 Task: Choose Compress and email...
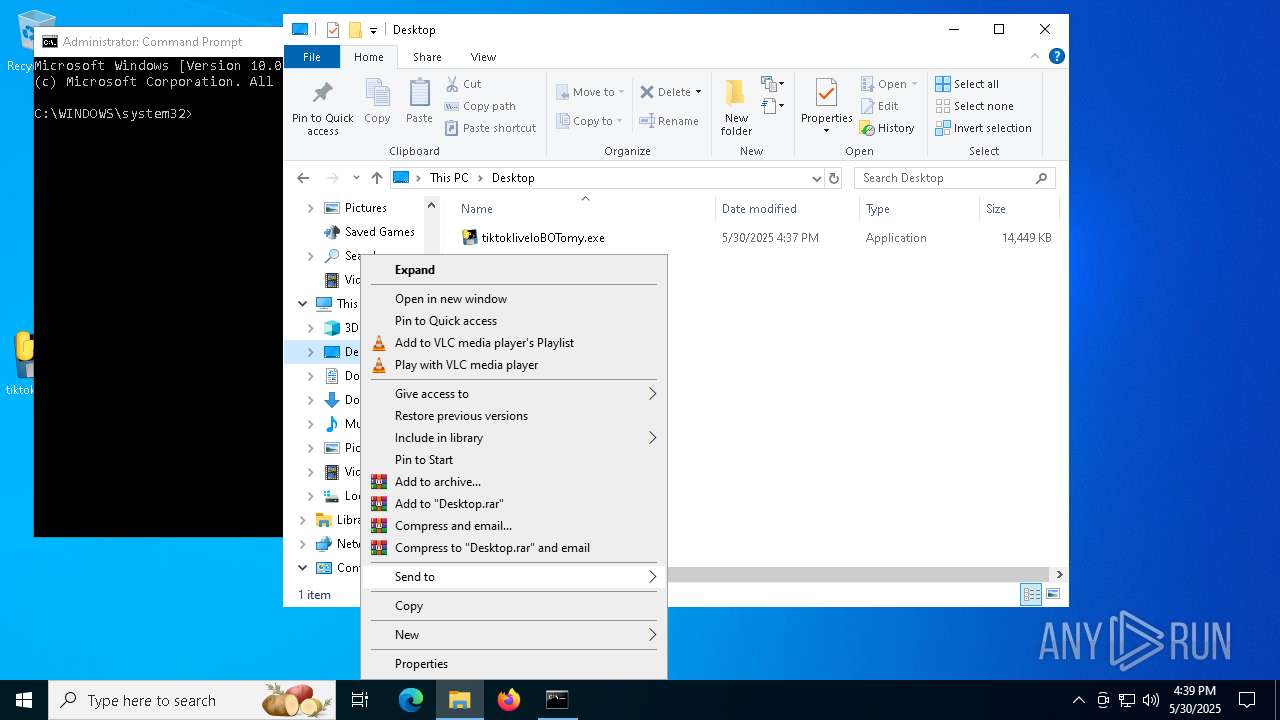point(514,526)
